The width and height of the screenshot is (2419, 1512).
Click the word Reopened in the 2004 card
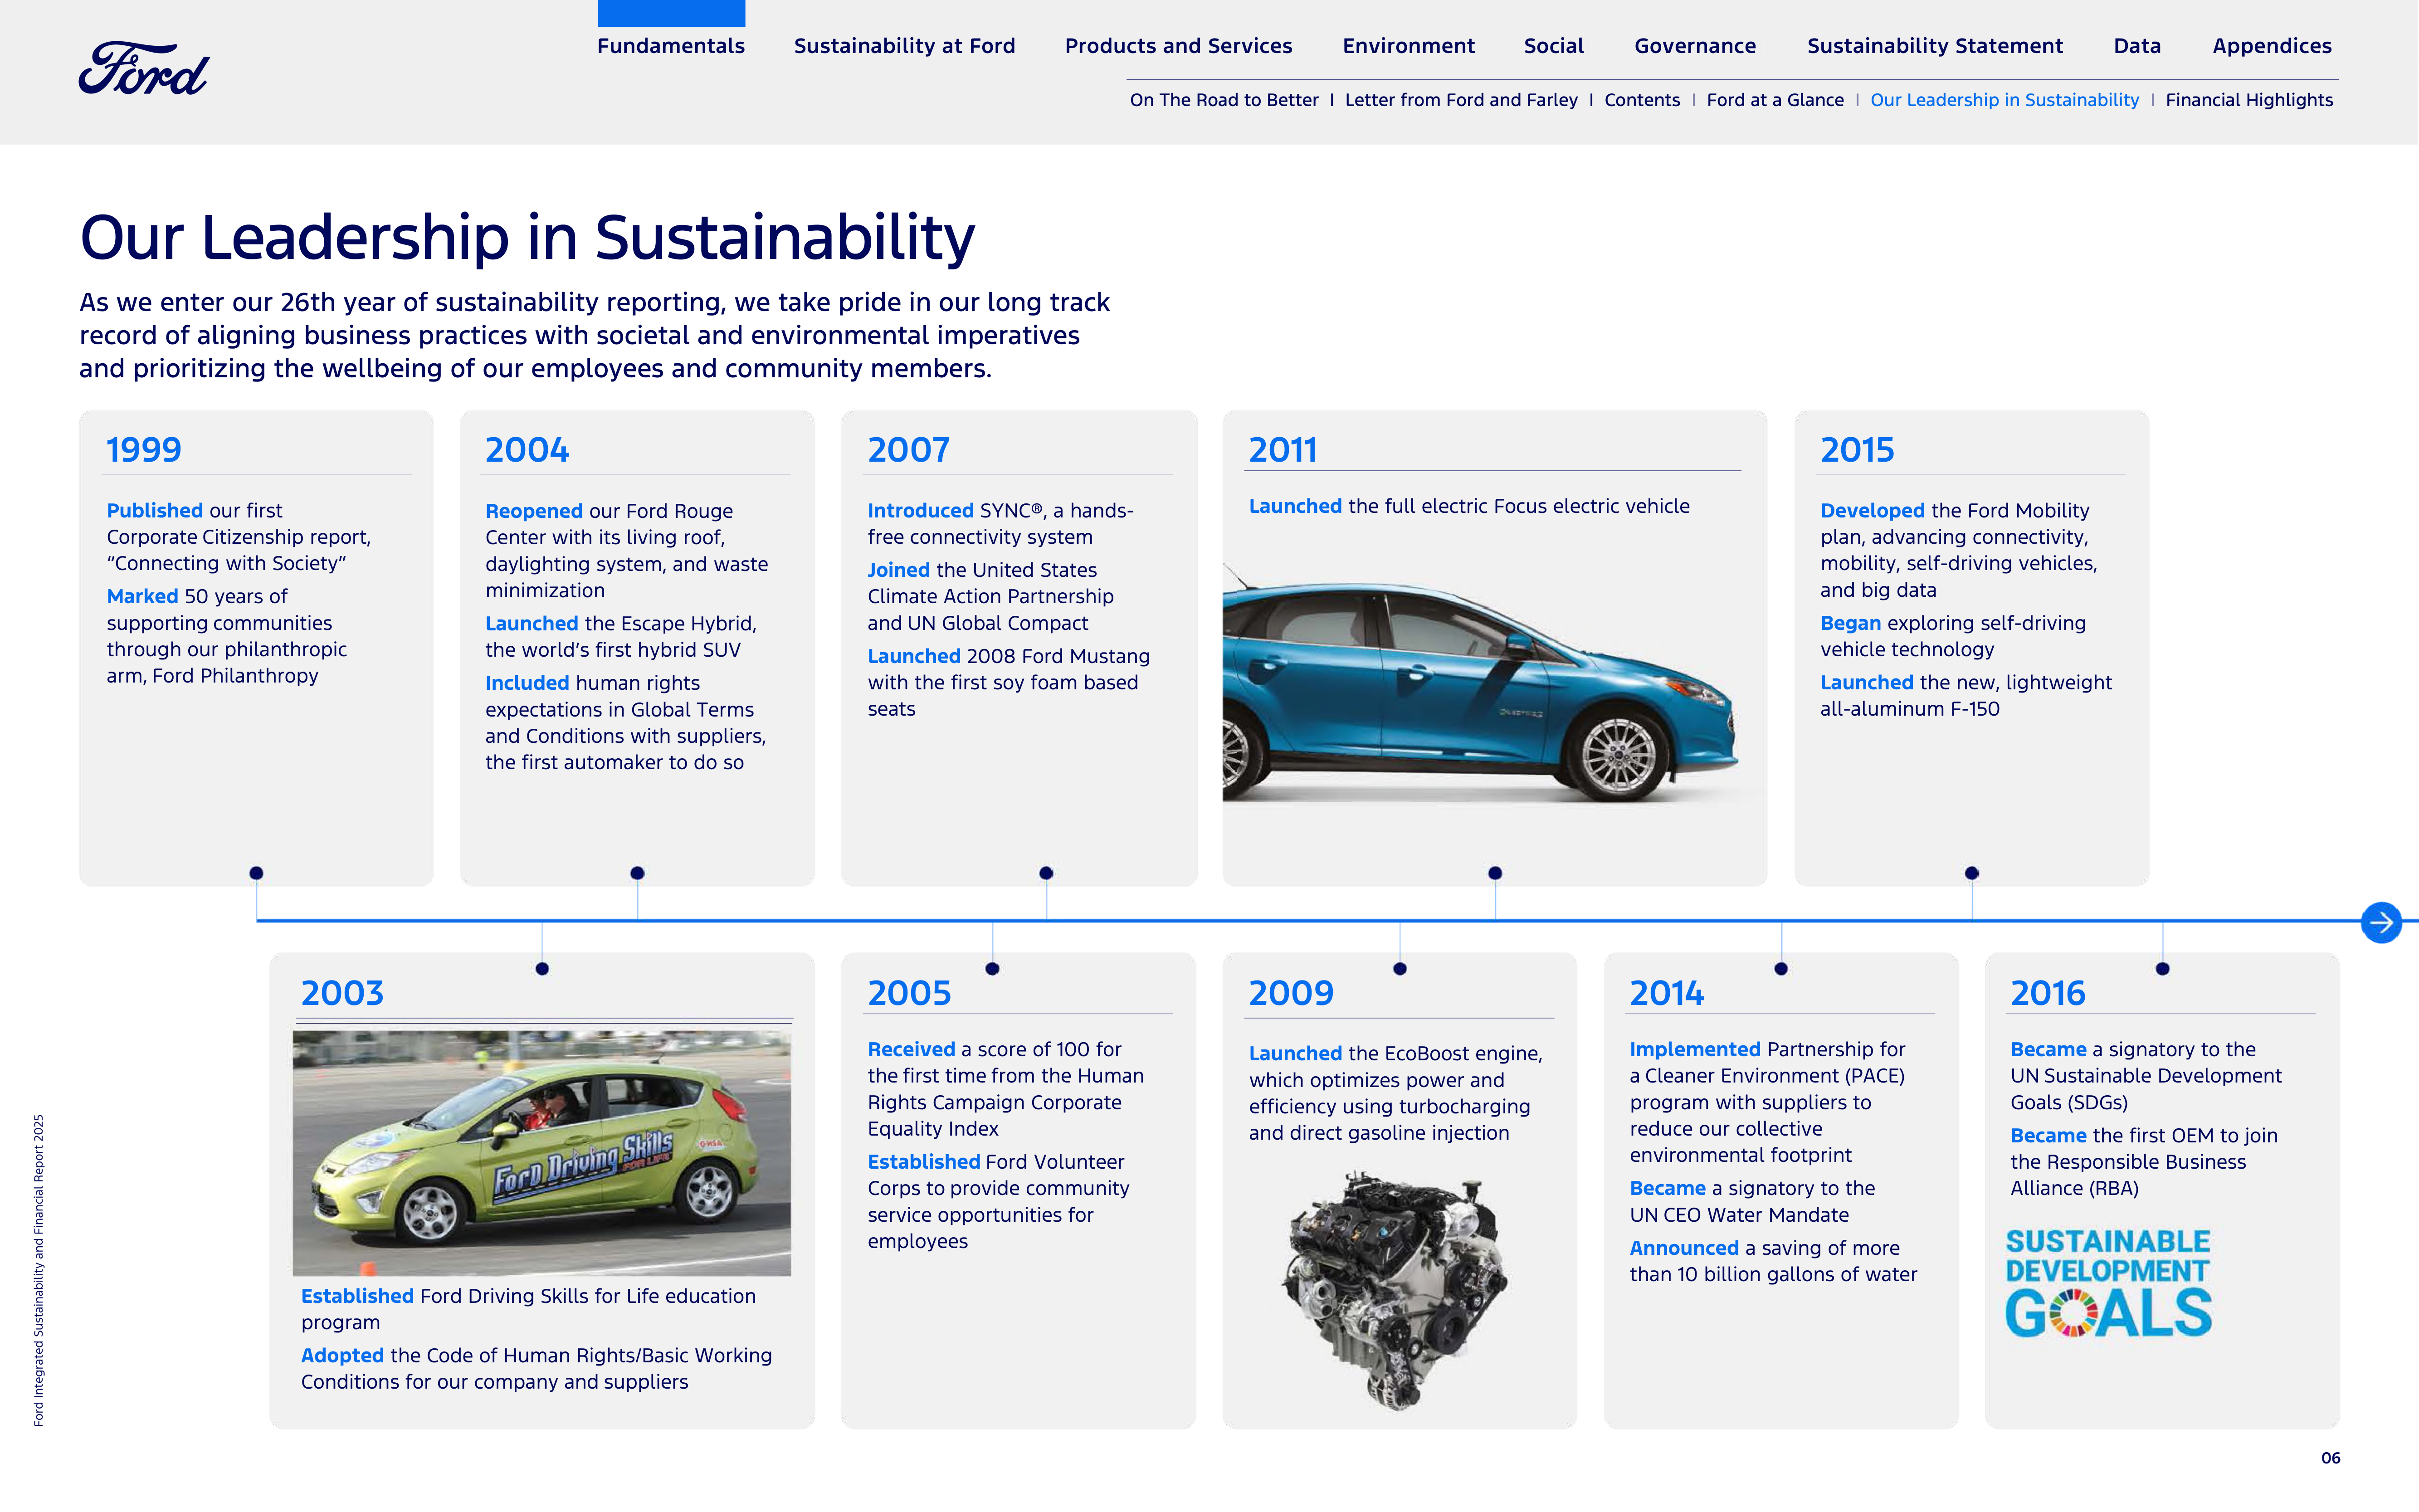[x=534, y=511]
